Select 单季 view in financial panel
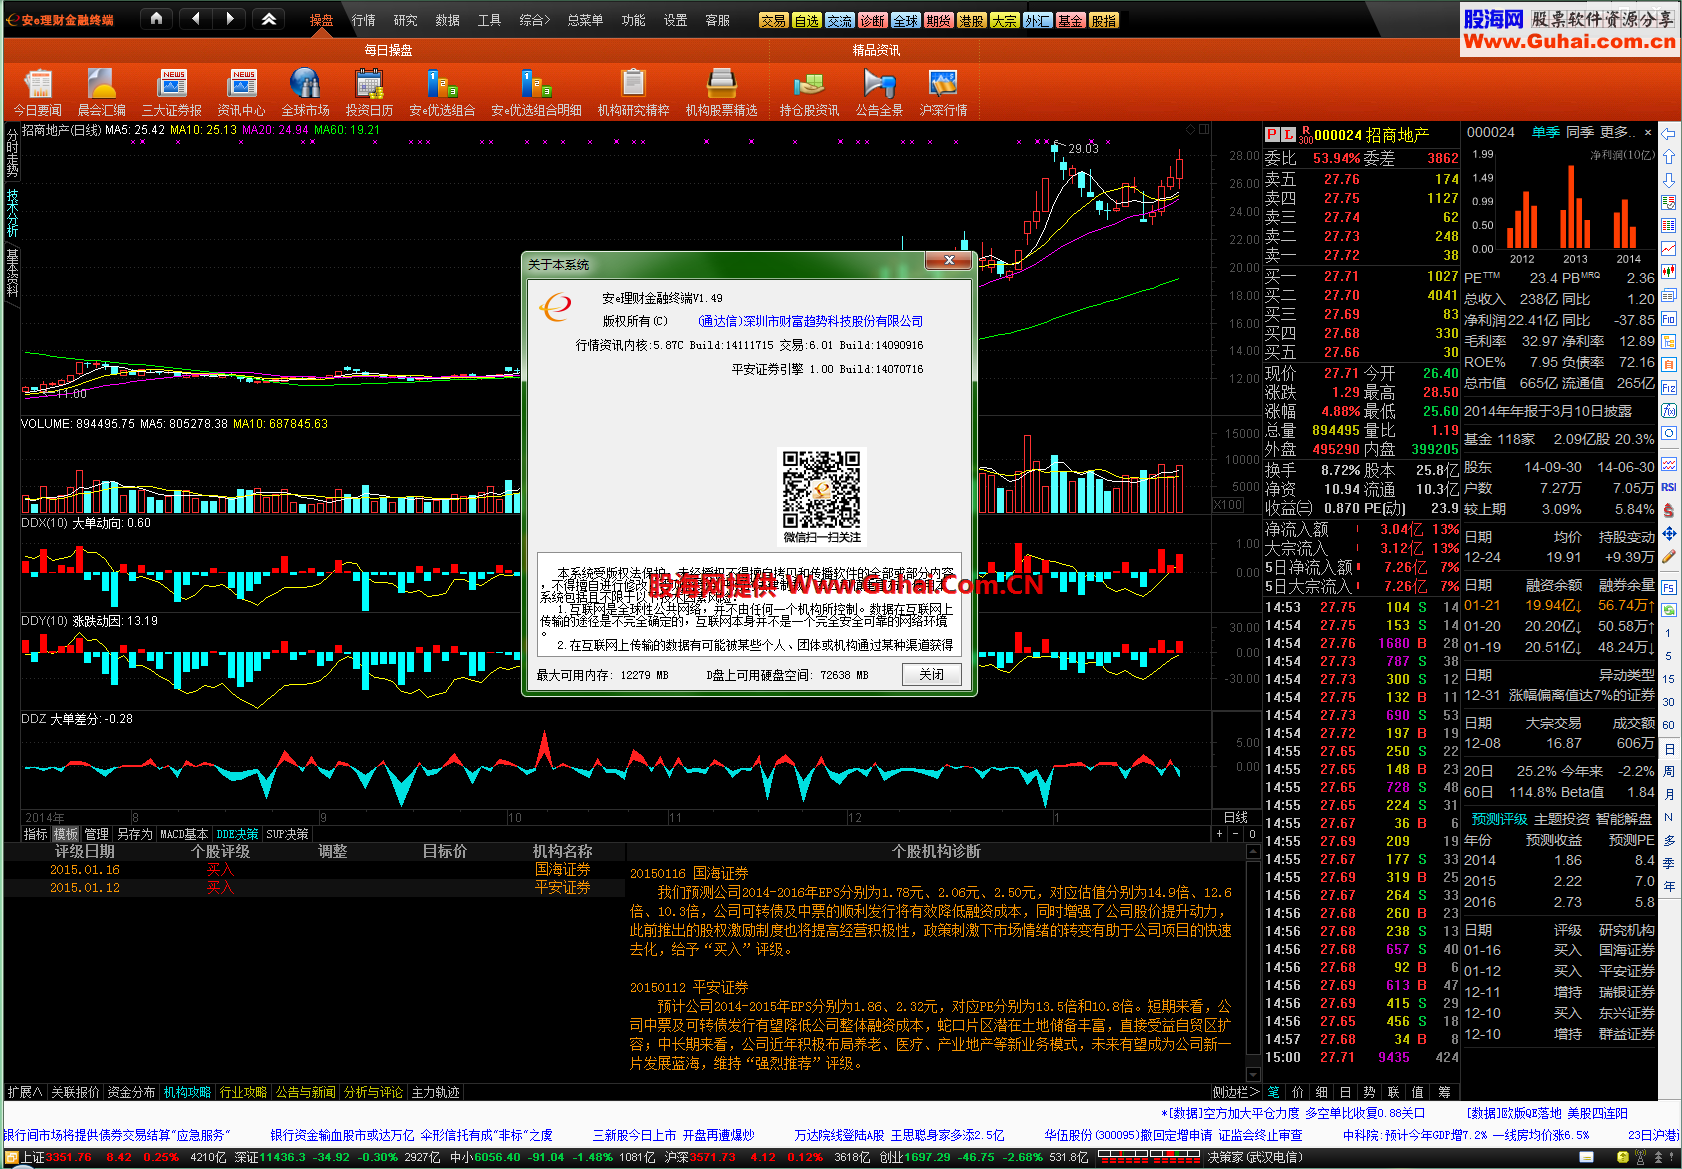 (1545, 132)
